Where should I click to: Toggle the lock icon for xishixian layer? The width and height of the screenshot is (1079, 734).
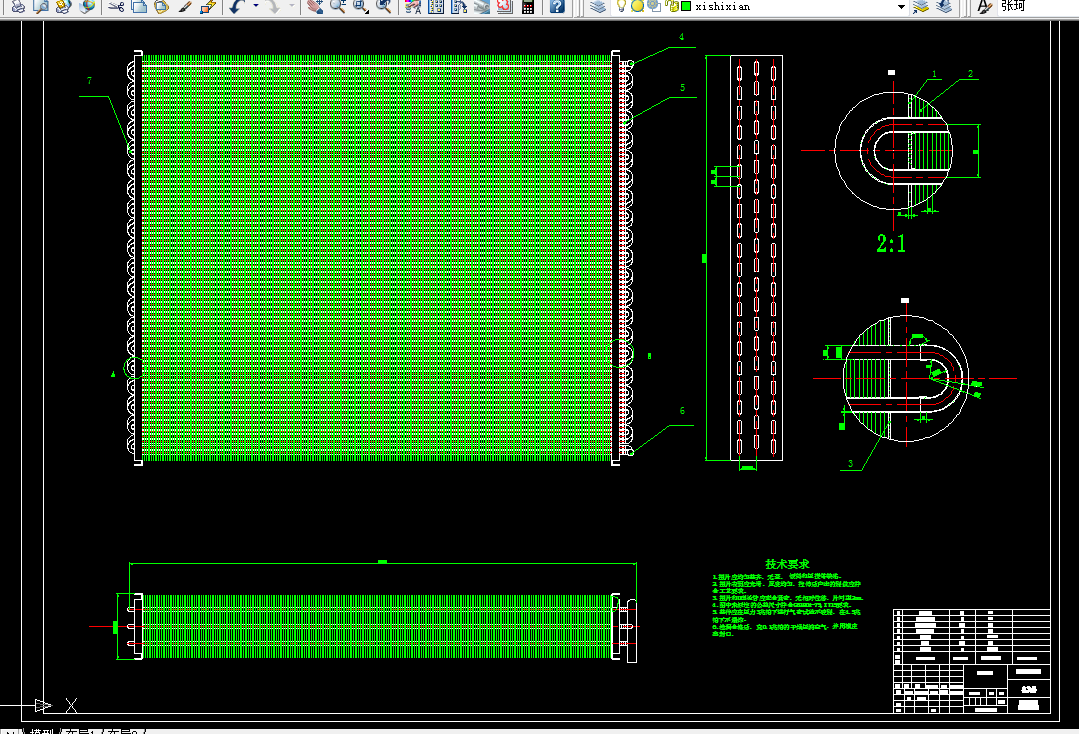671,6
